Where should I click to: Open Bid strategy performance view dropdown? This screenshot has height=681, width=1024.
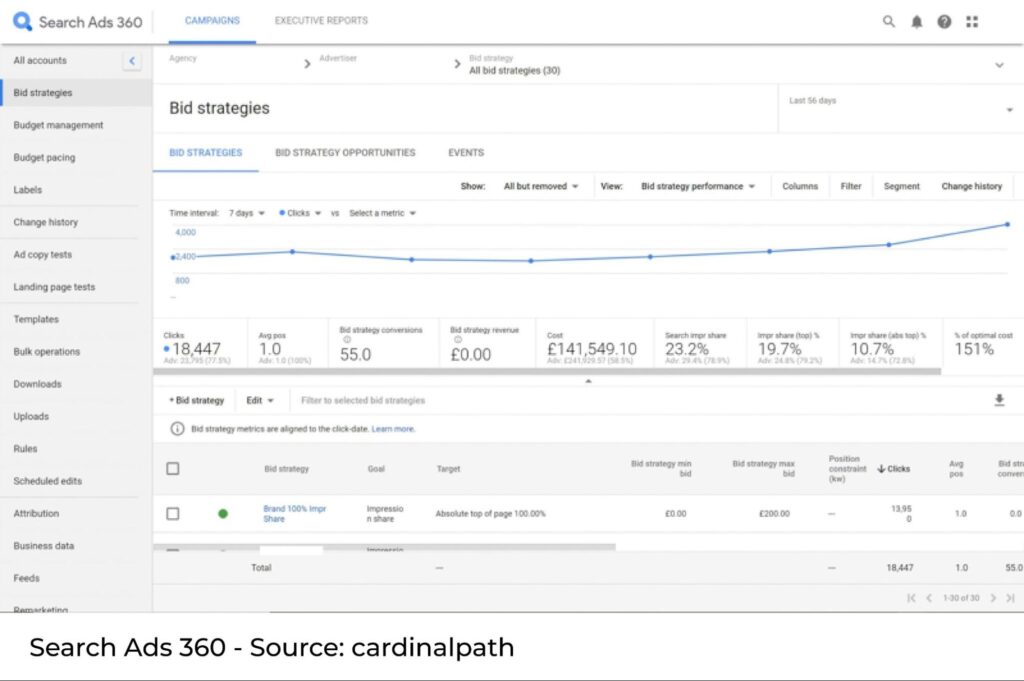[698, 186]
